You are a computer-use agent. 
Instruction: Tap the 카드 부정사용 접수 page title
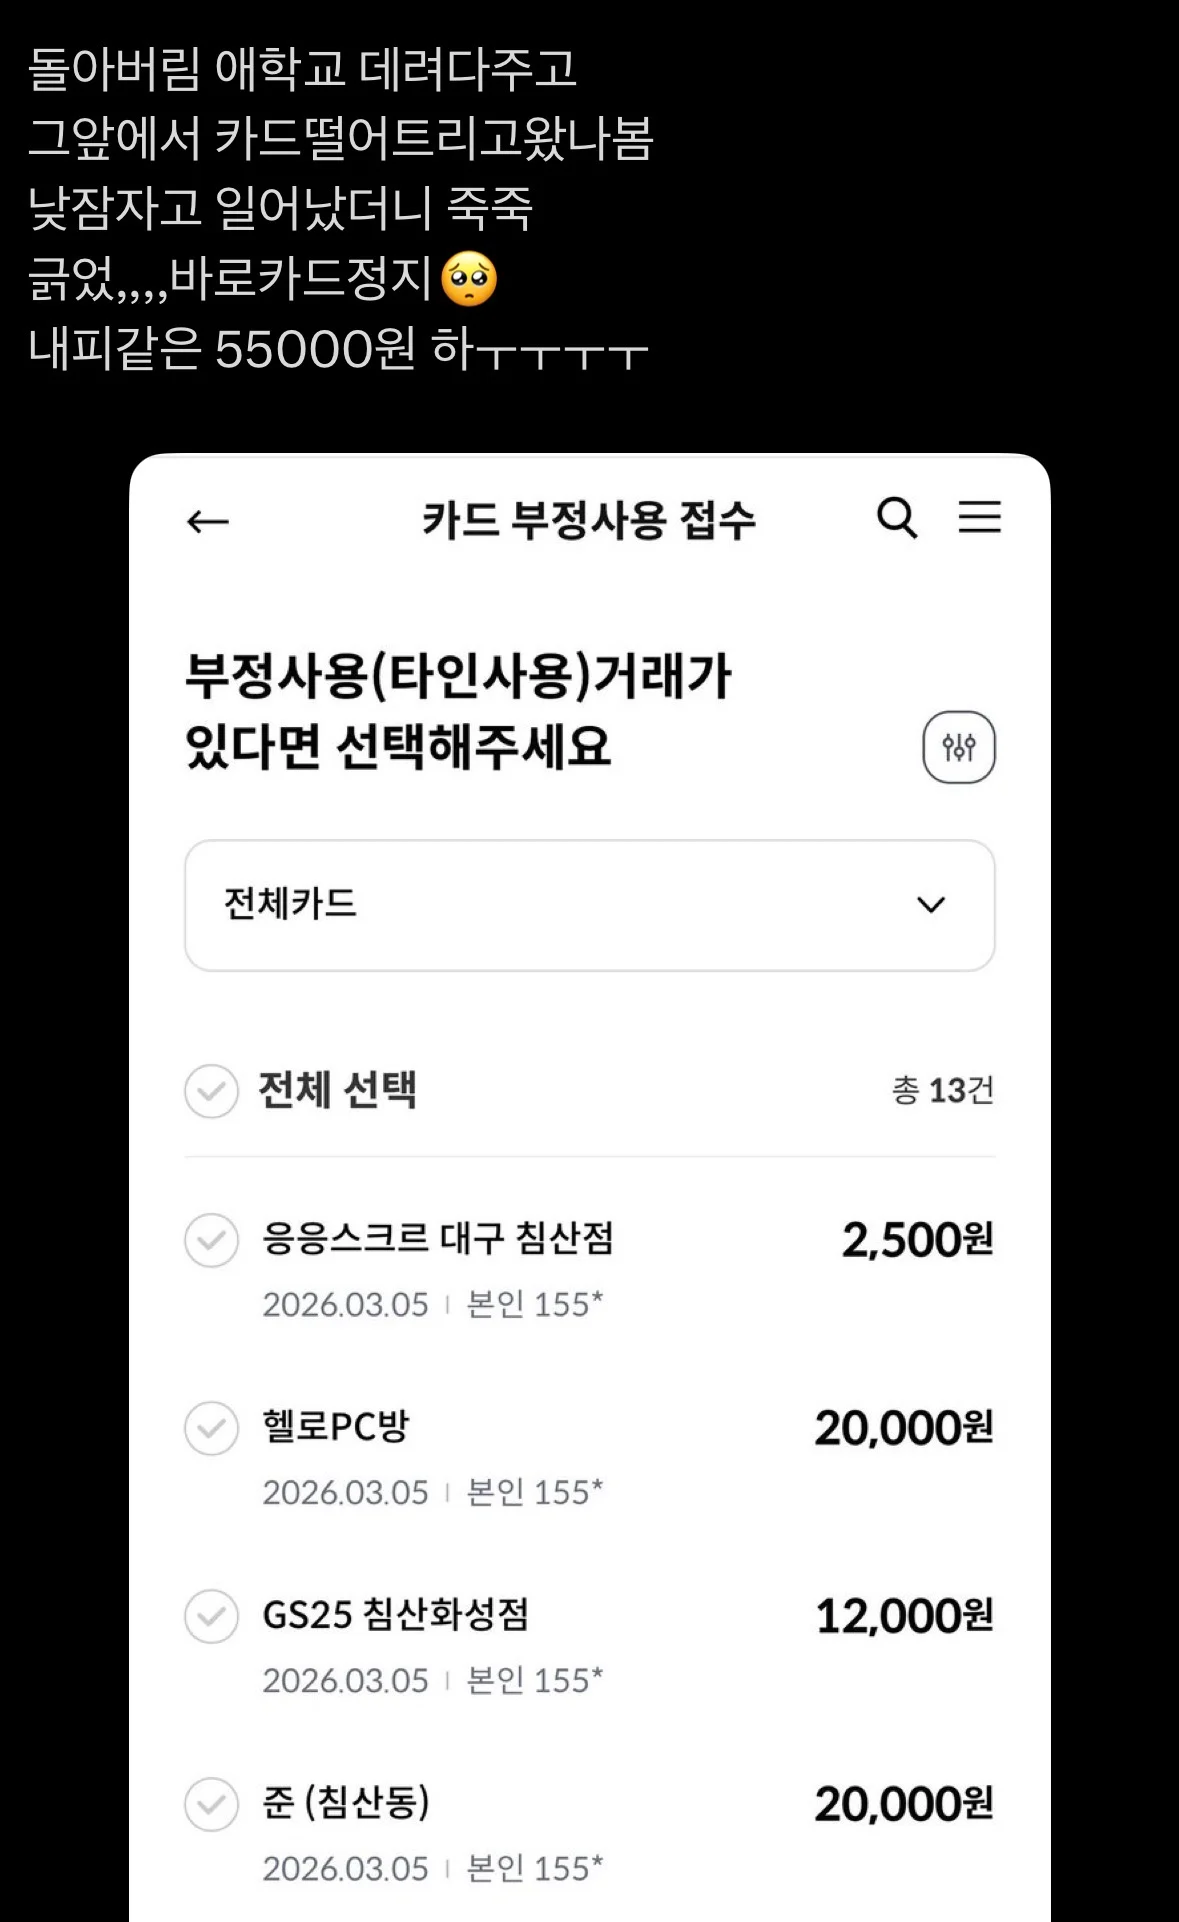coord(588,520)
